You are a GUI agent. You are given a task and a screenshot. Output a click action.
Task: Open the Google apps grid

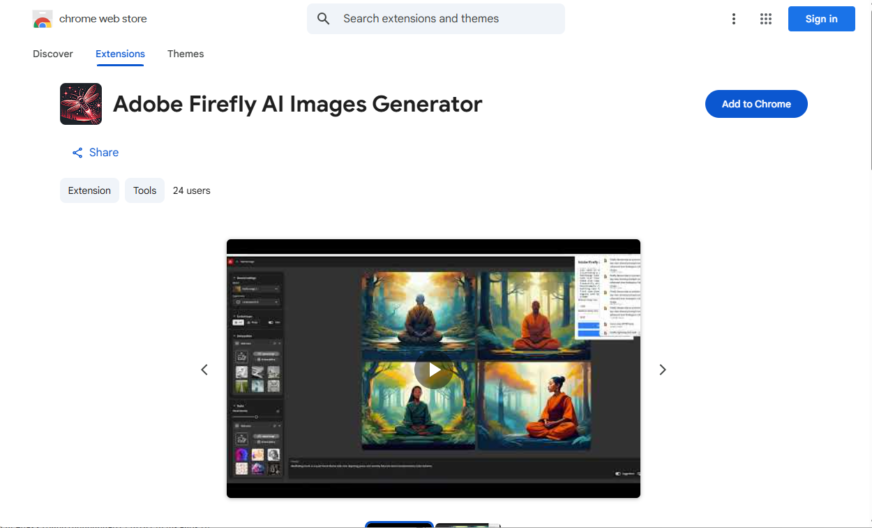(766, 19)
